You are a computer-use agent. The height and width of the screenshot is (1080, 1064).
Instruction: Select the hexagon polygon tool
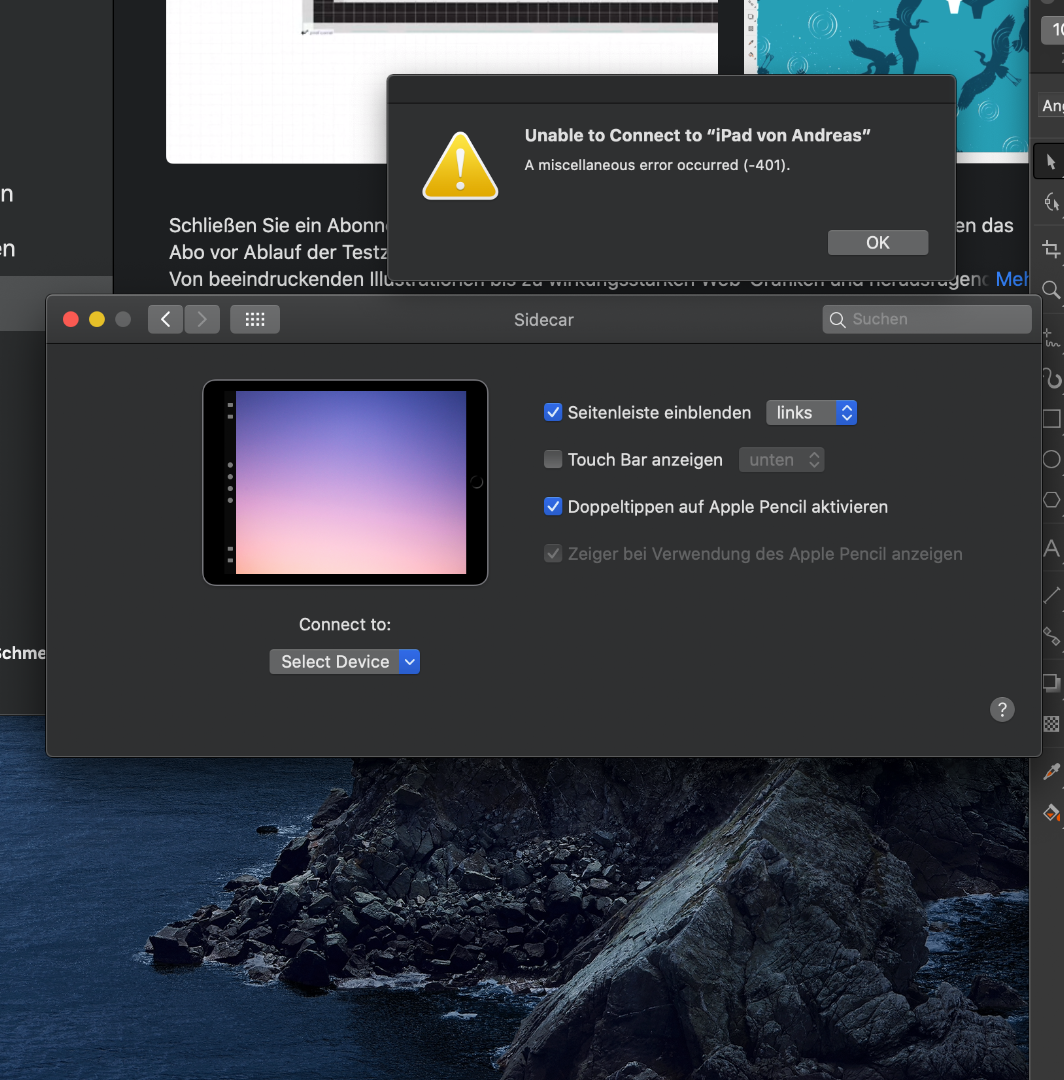pyautogui.click(x=1052, y=500)
